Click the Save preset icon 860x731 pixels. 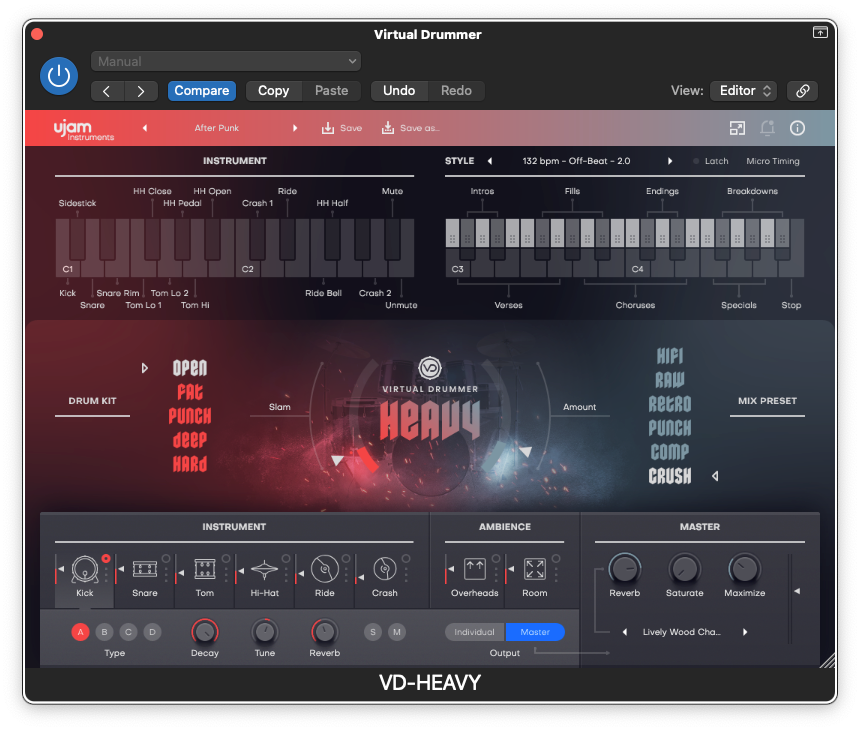(x=327, y=128)
